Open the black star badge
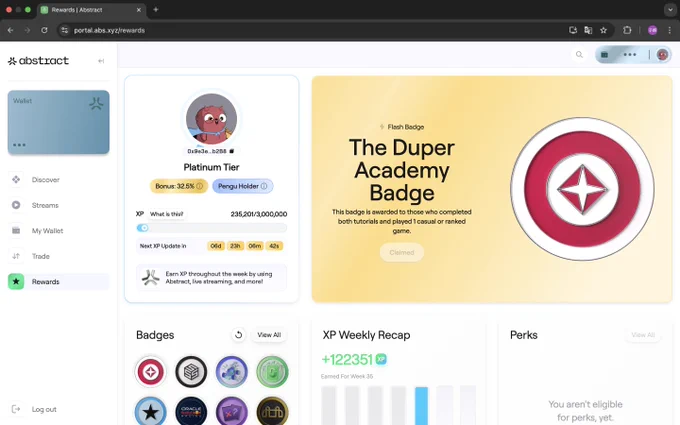Viewport: 680px width, 425px height. (150, 411)
